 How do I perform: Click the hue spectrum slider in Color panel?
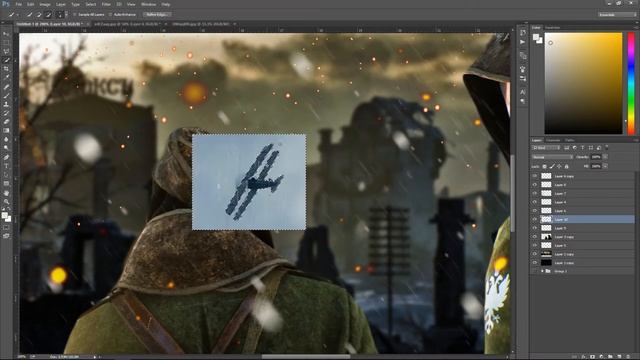coord(631,83)
